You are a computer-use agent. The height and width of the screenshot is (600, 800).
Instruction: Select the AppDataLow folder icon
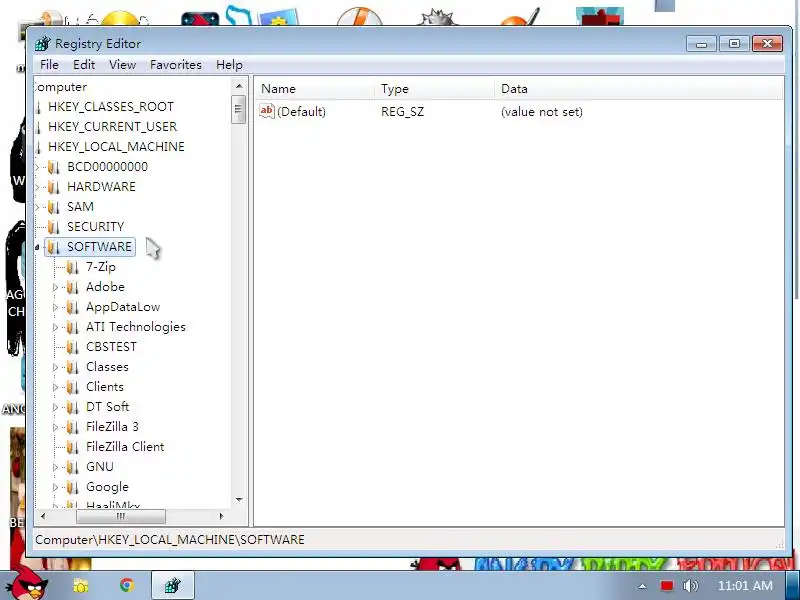[72, 307]
